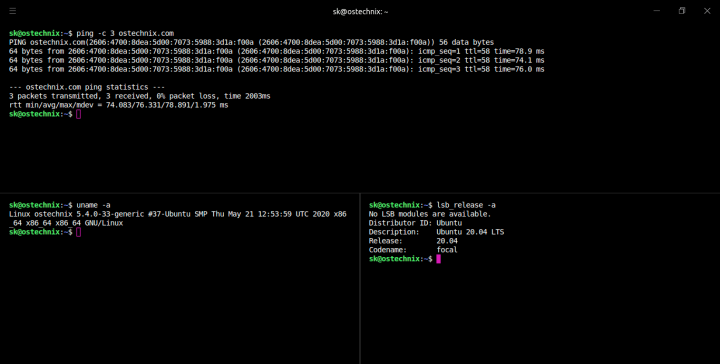Screen dimensions: 720x364
Task: Click 'No LSB modules are available.' line
Action: 430,214
